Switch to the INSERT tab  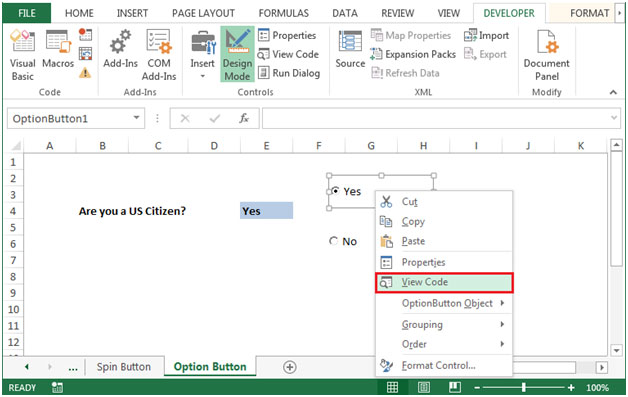coord(132,13)
